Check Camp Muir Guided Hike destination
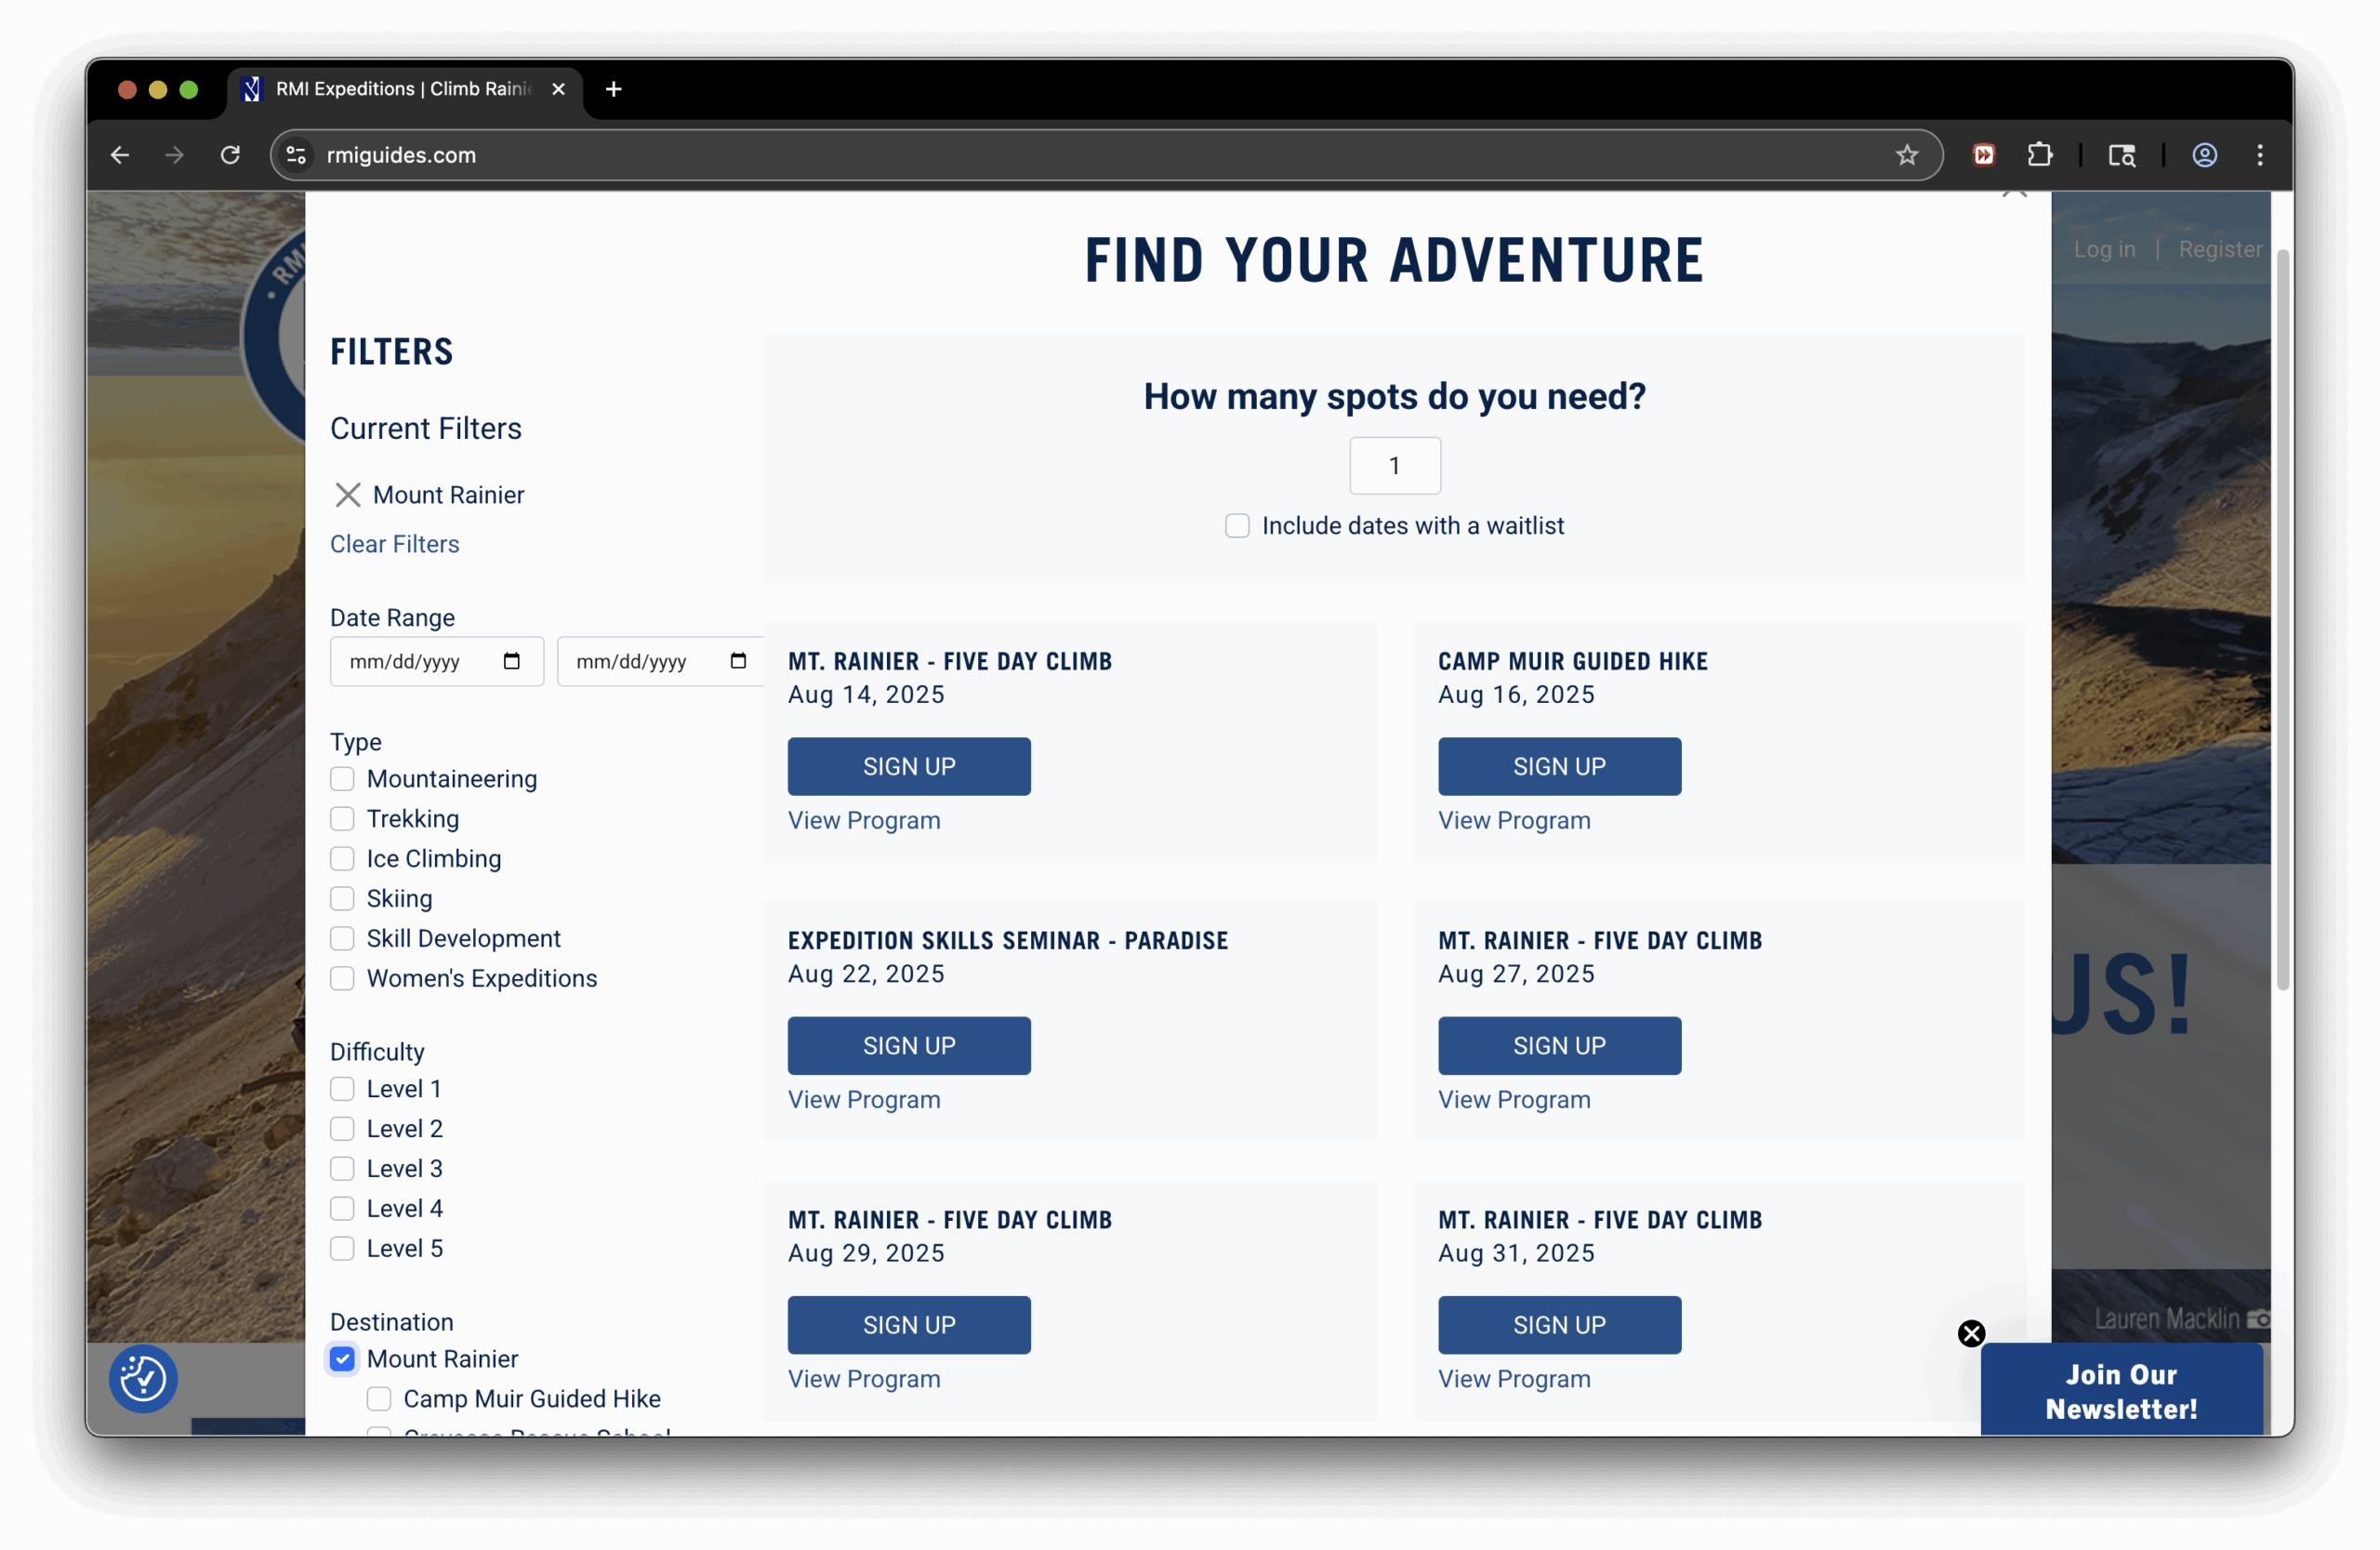Viewport: 2380px width, 1550px height. 379,1399
